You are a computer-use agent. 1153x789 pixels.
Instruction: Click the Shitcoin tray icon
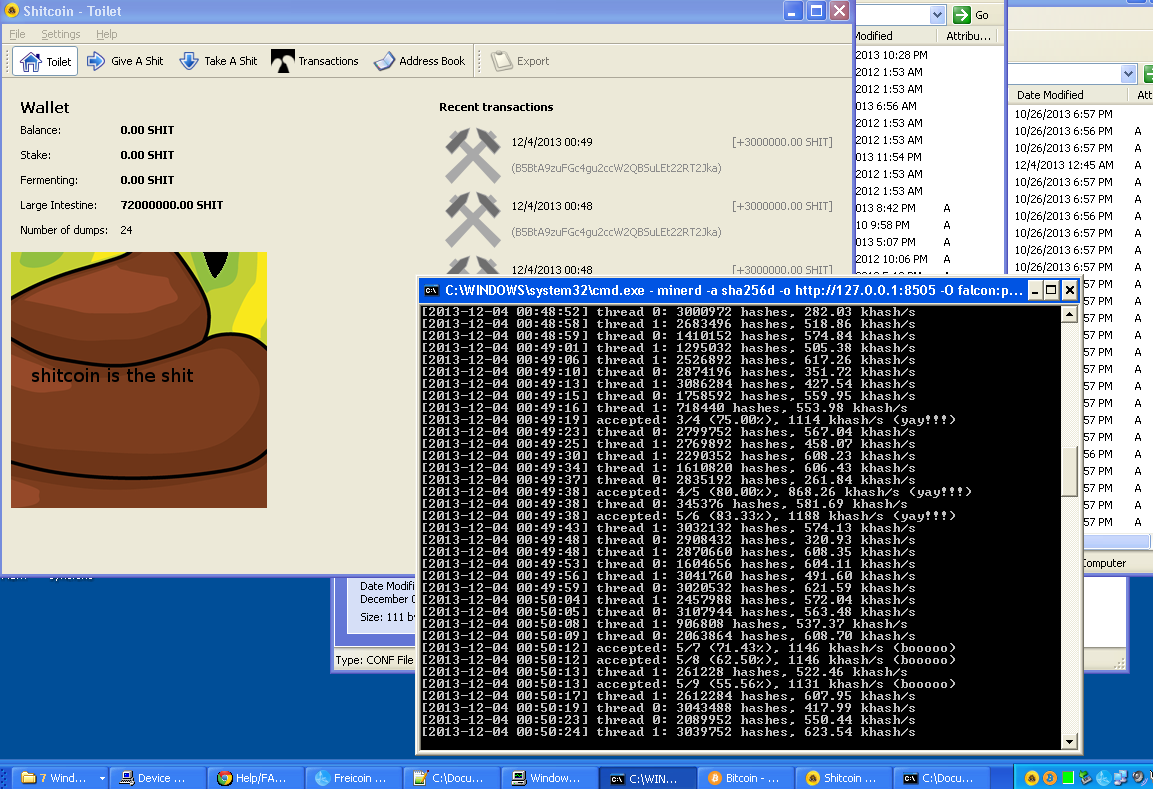[x=1032, y=778]
